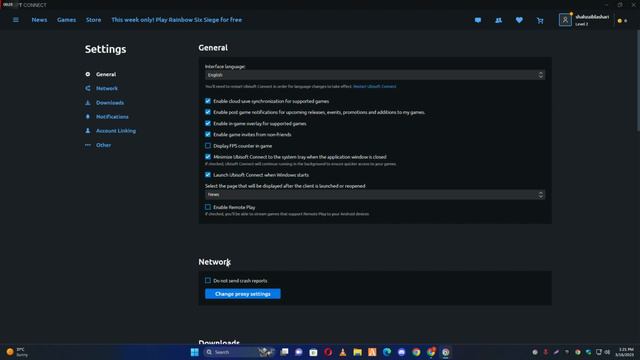Click the username next to avatar
This screenshot has height=360, width=640.
pos(592,17)
